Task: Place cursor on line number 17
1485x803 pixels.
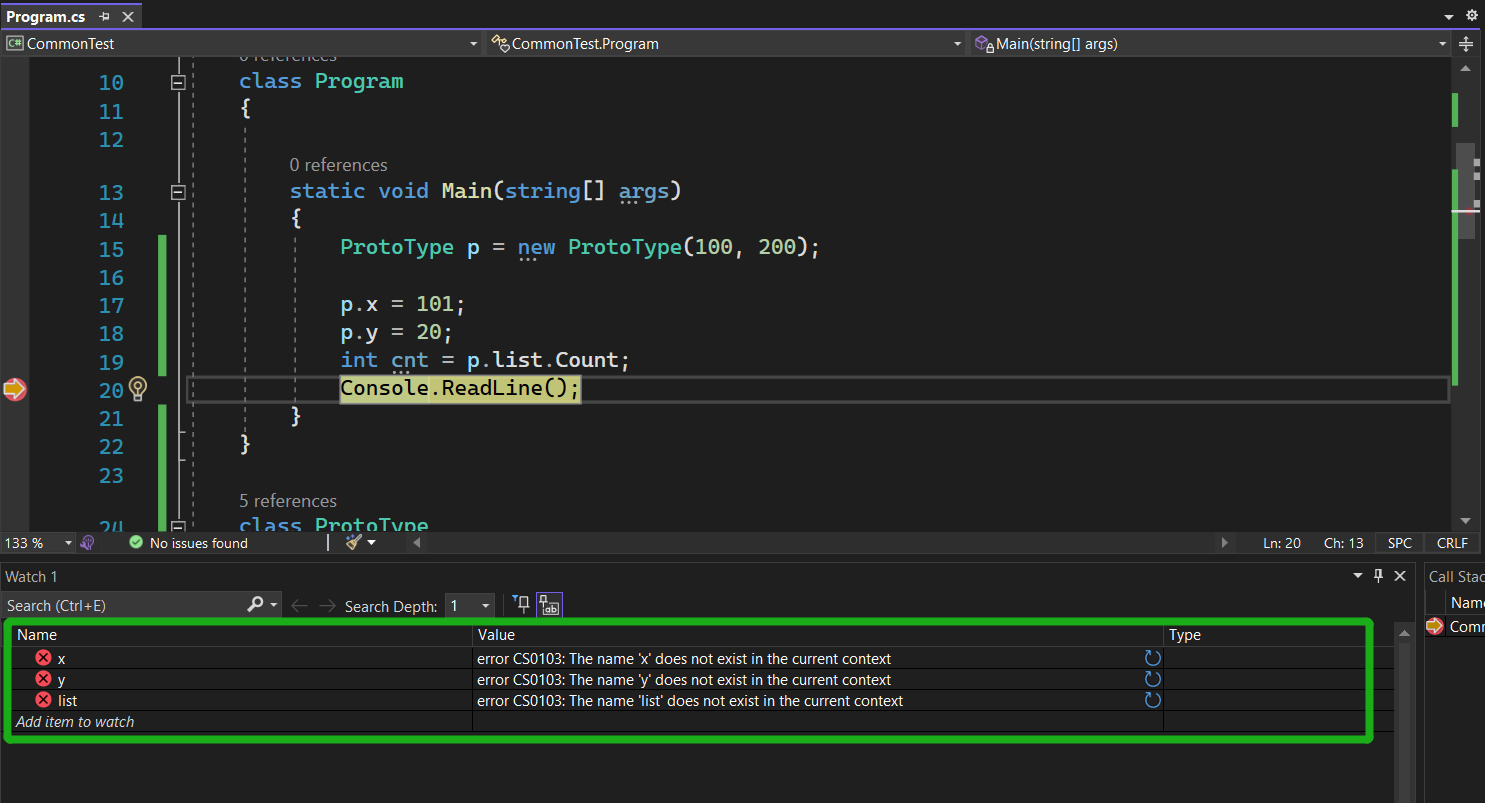Action: pos(111,305)
